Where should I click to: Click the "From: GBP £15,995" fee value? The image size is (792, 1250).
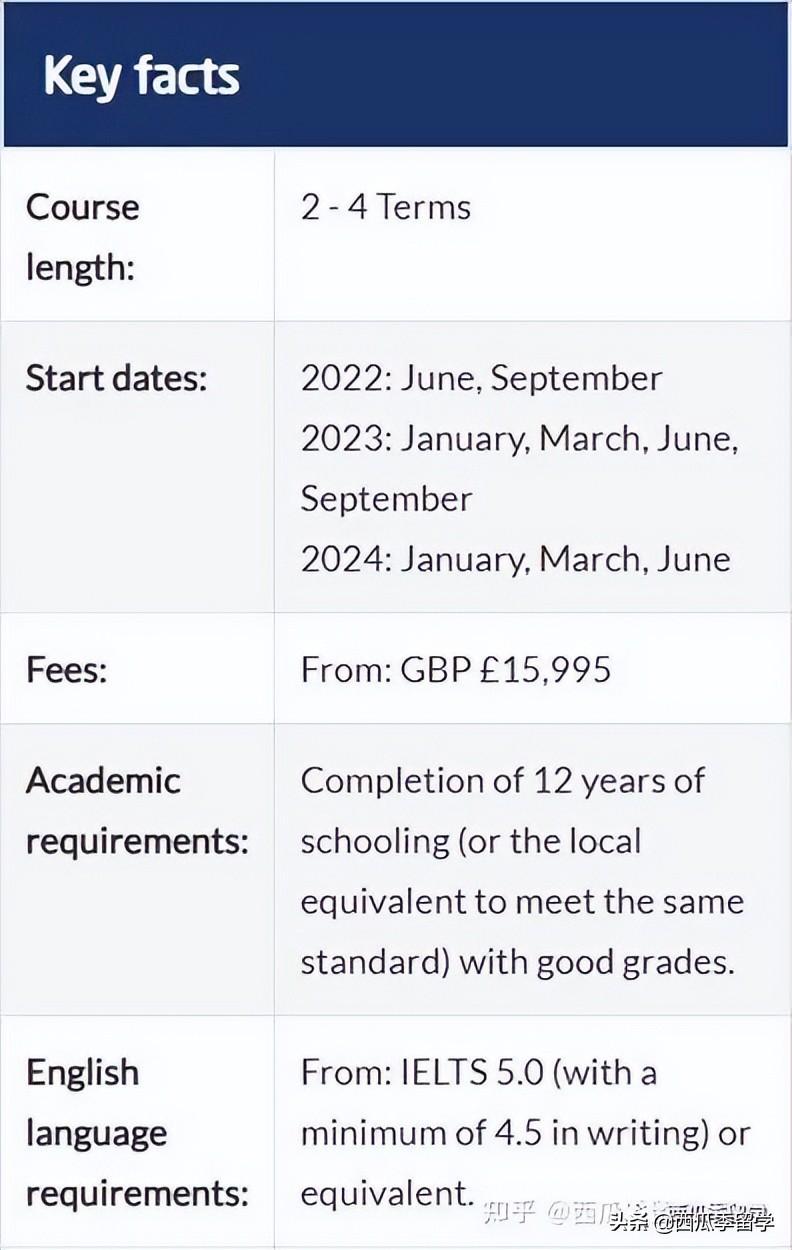pos(455,669)
